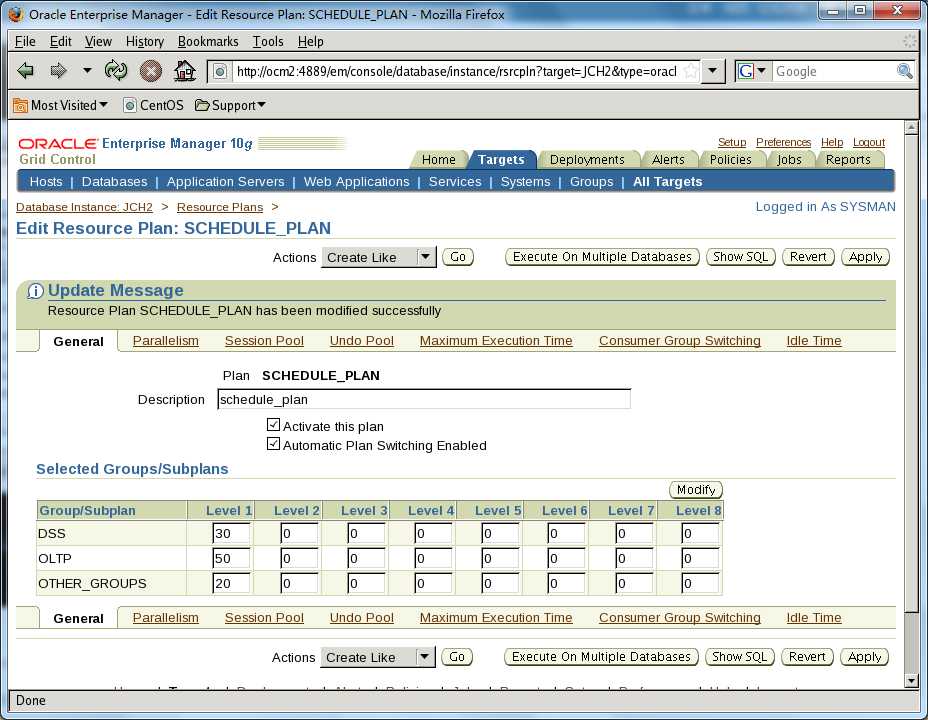
Task: Switch to the Policies tab
Action: (730, 160)
